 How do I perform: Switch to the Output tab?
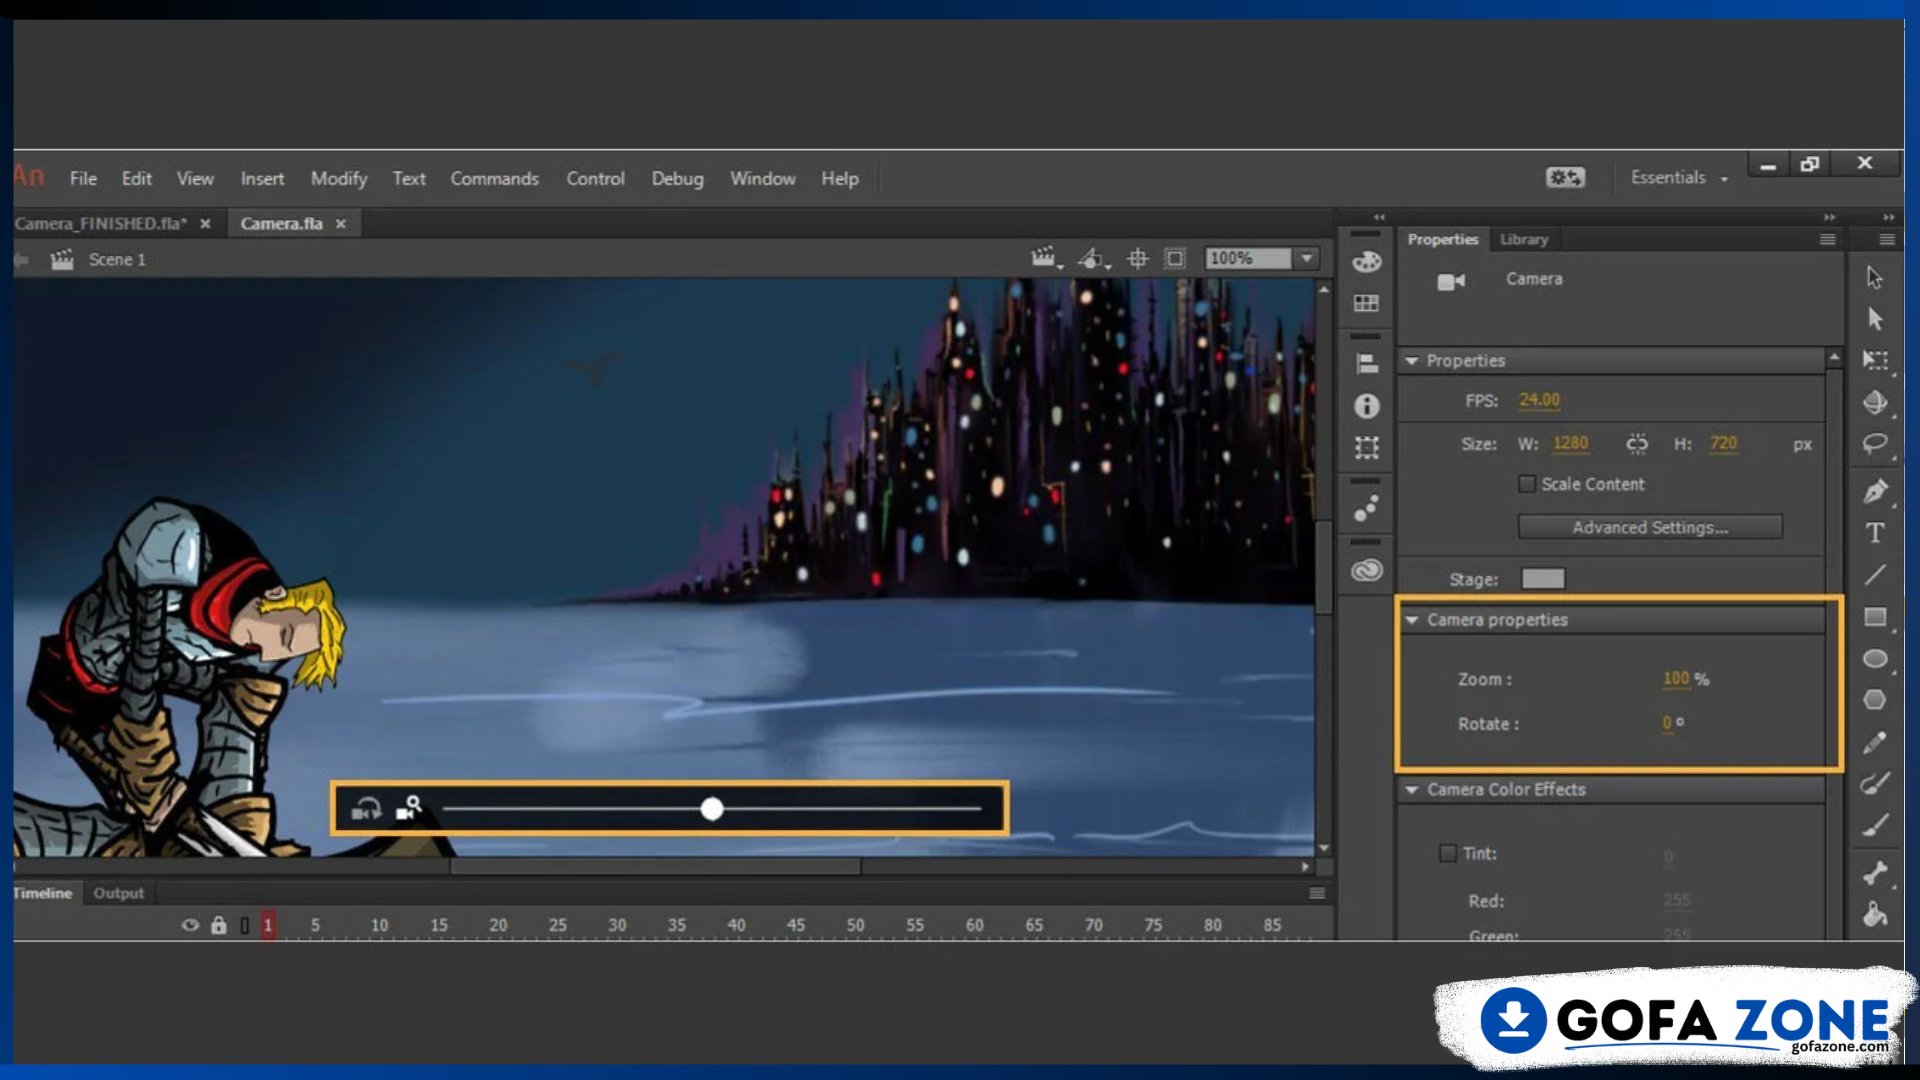pyautogui.click(x=119, y=893)
